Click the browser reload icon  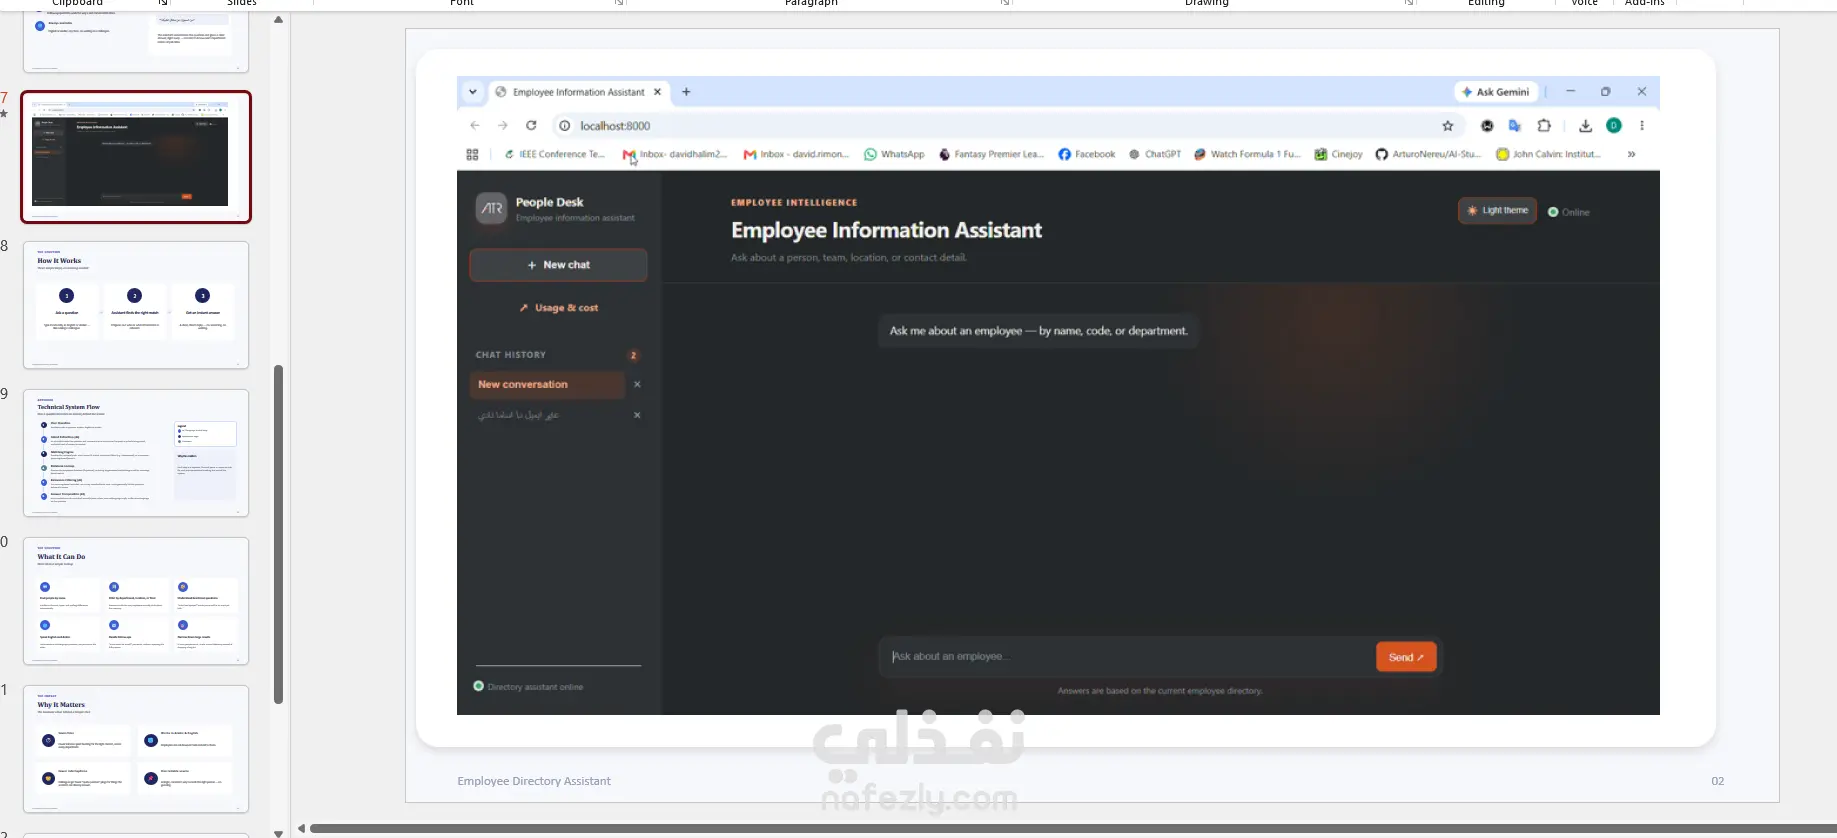coord(531,126)
